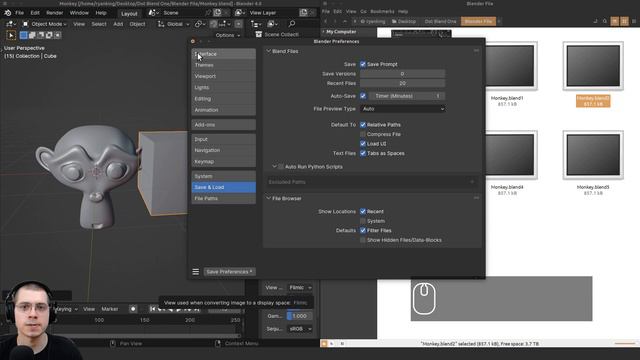Open the scene browse icon beside Scene
The height and width of the screenshot is (360, 640).
click(x=153, y=13)
